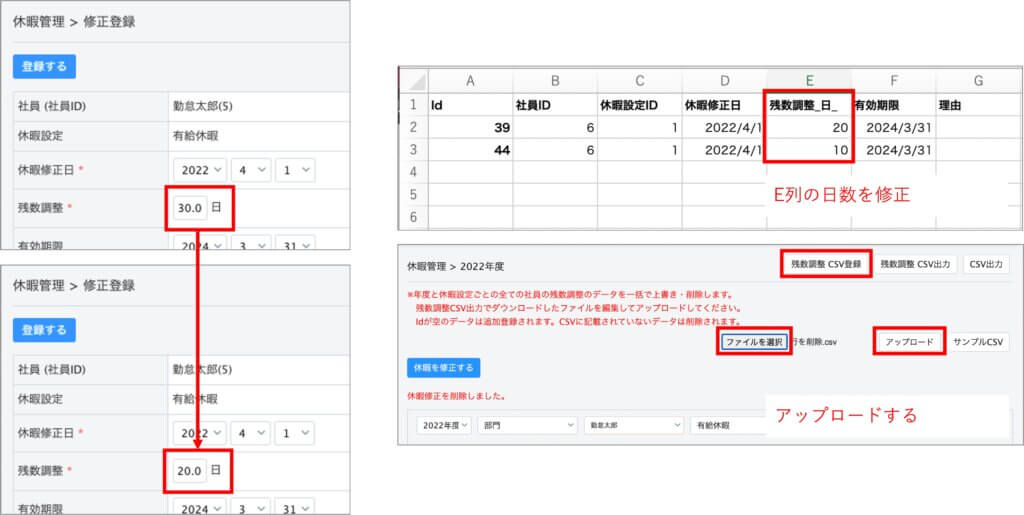Open the 部門 department dropdown

[526, 425]
